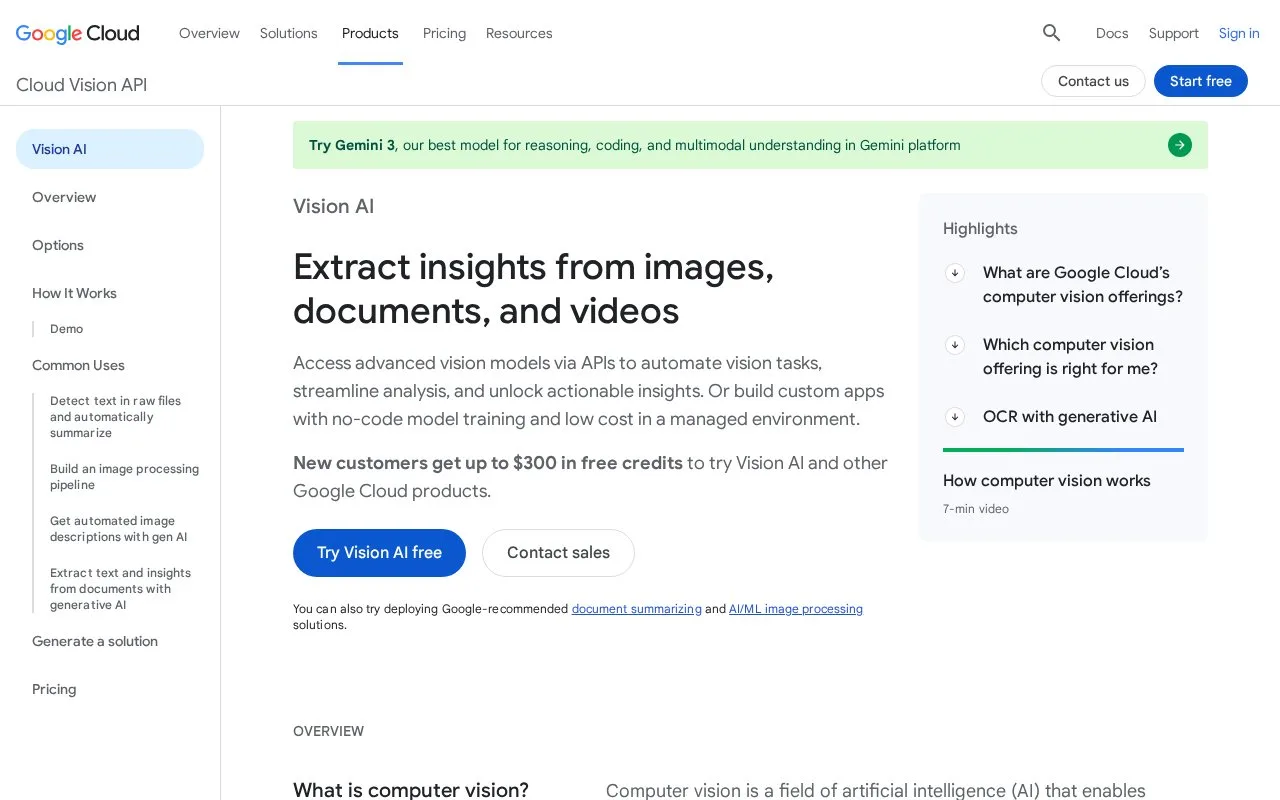Click What are Google Cloud's computer vision offerings
Screen dimensions: 1280x800
coord(1083,285)
